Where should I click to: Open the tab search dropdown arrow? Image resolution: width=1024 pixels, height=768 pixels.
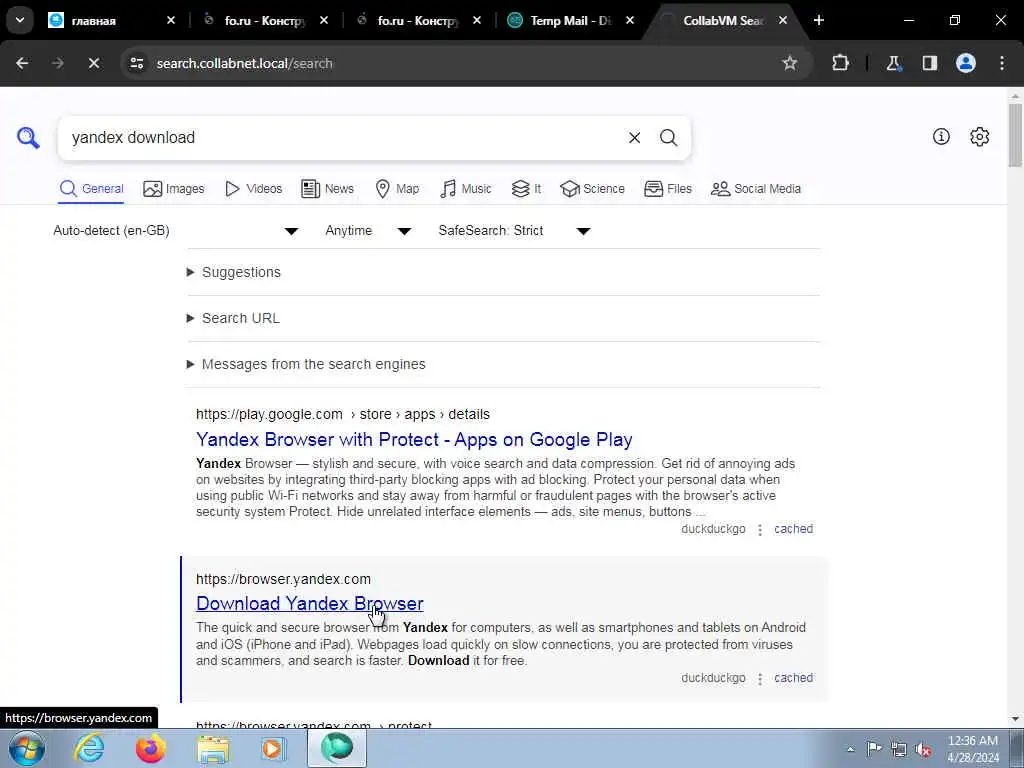[x=20, y=20]
